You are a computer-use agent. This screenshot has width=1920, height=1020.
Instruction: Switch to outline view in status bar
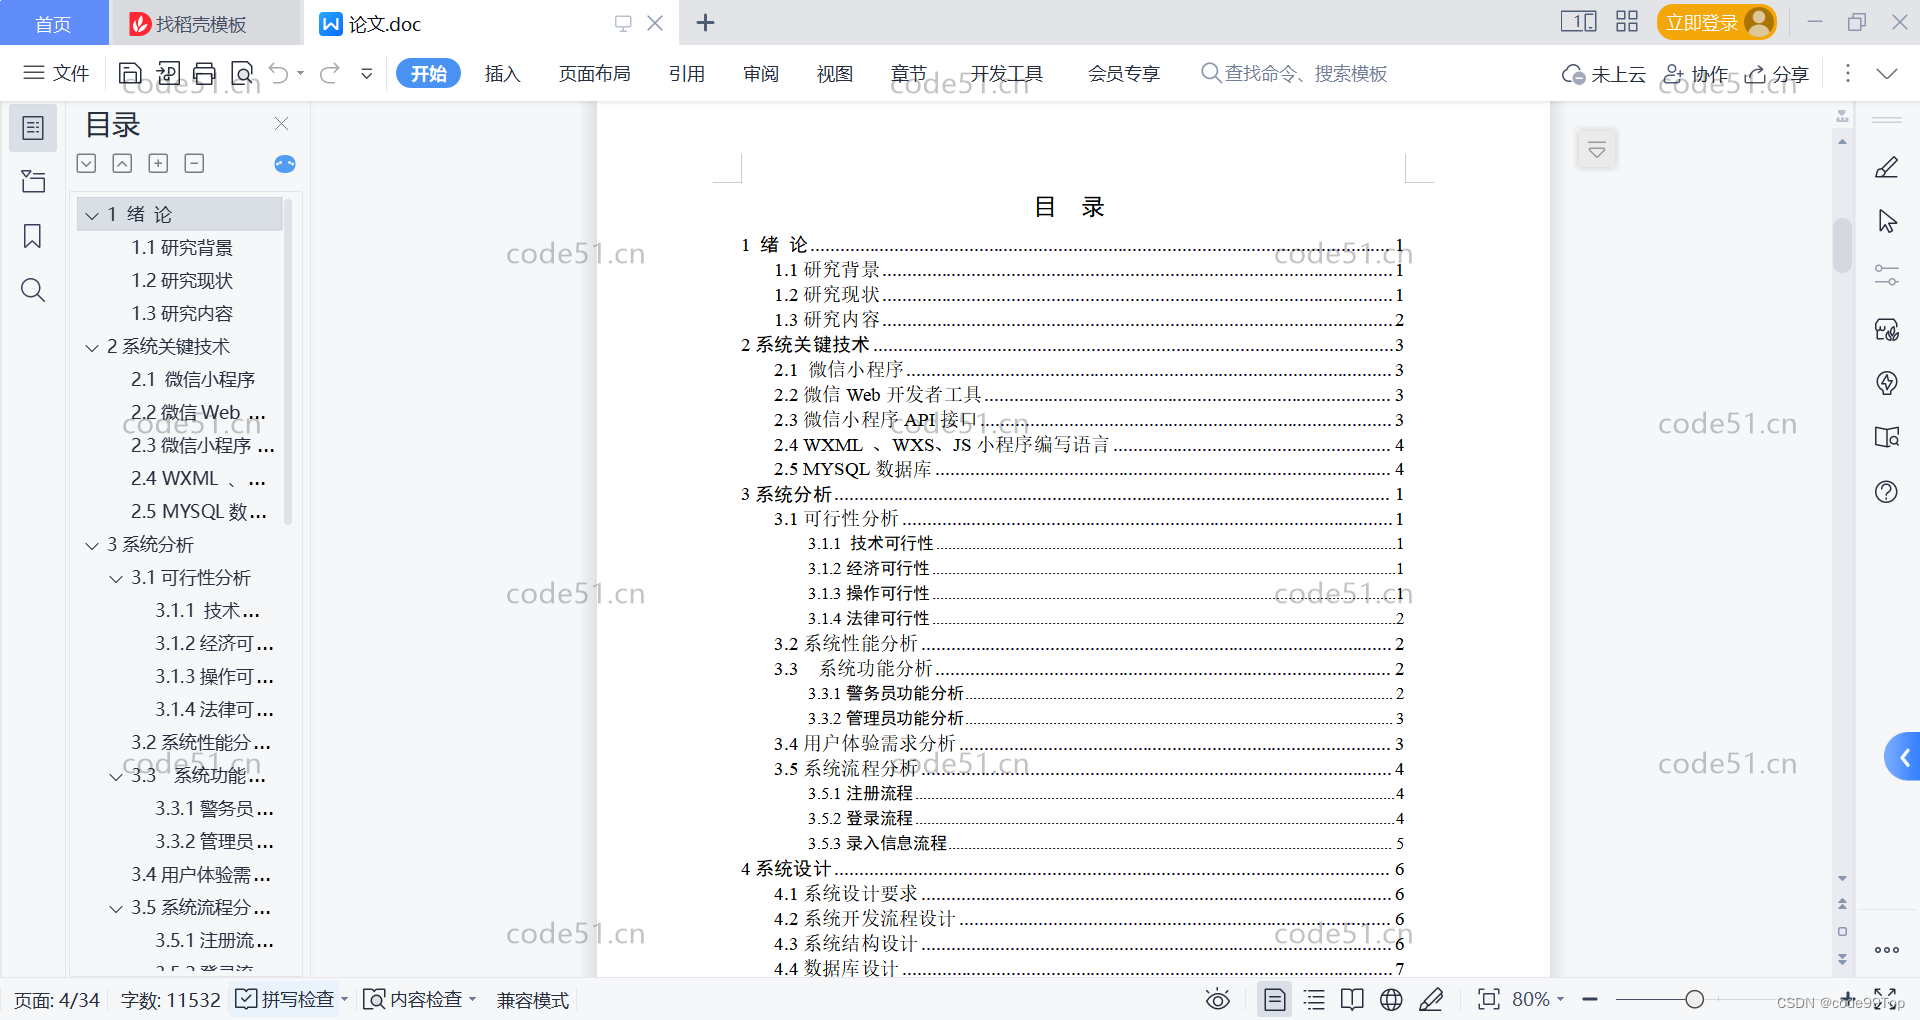pos(1314,999)
